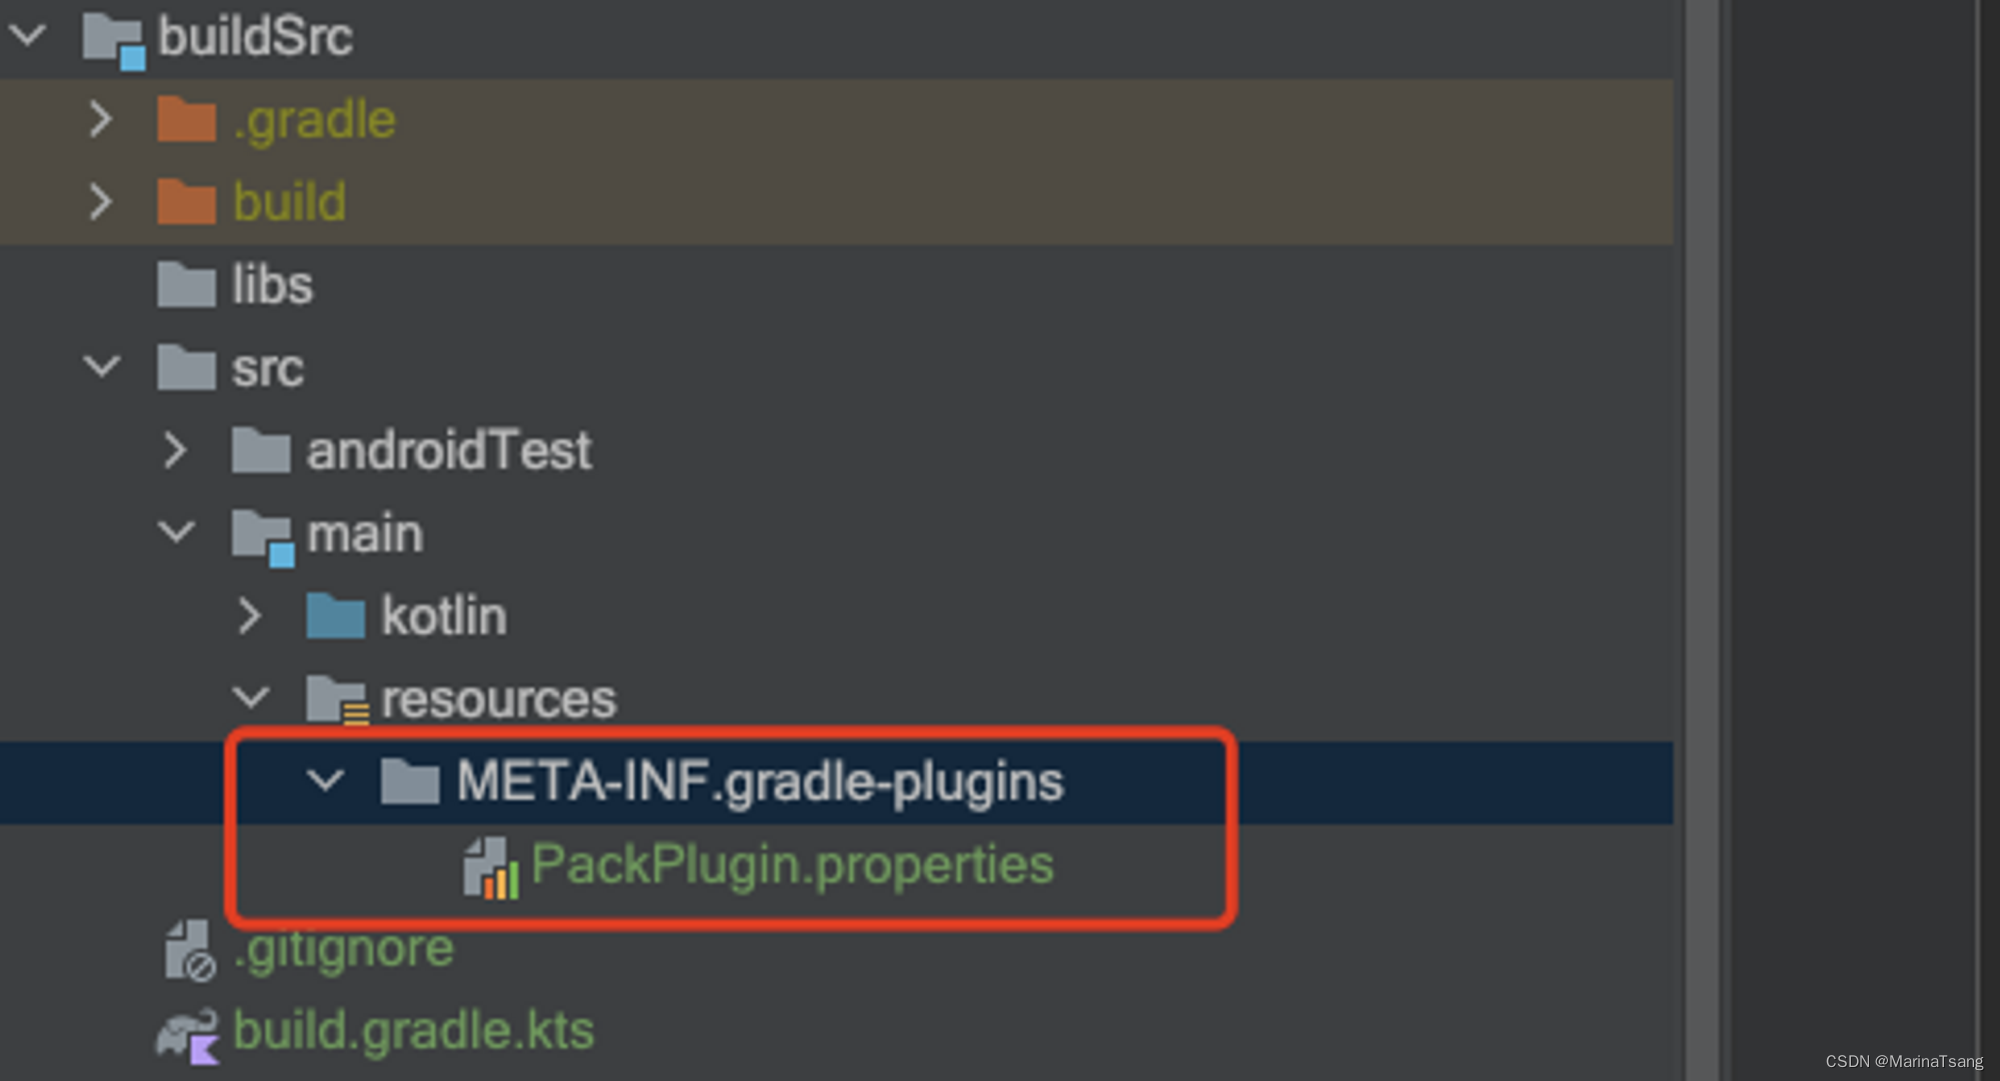Collapse the src folder chevron

(x=102, y=367)
